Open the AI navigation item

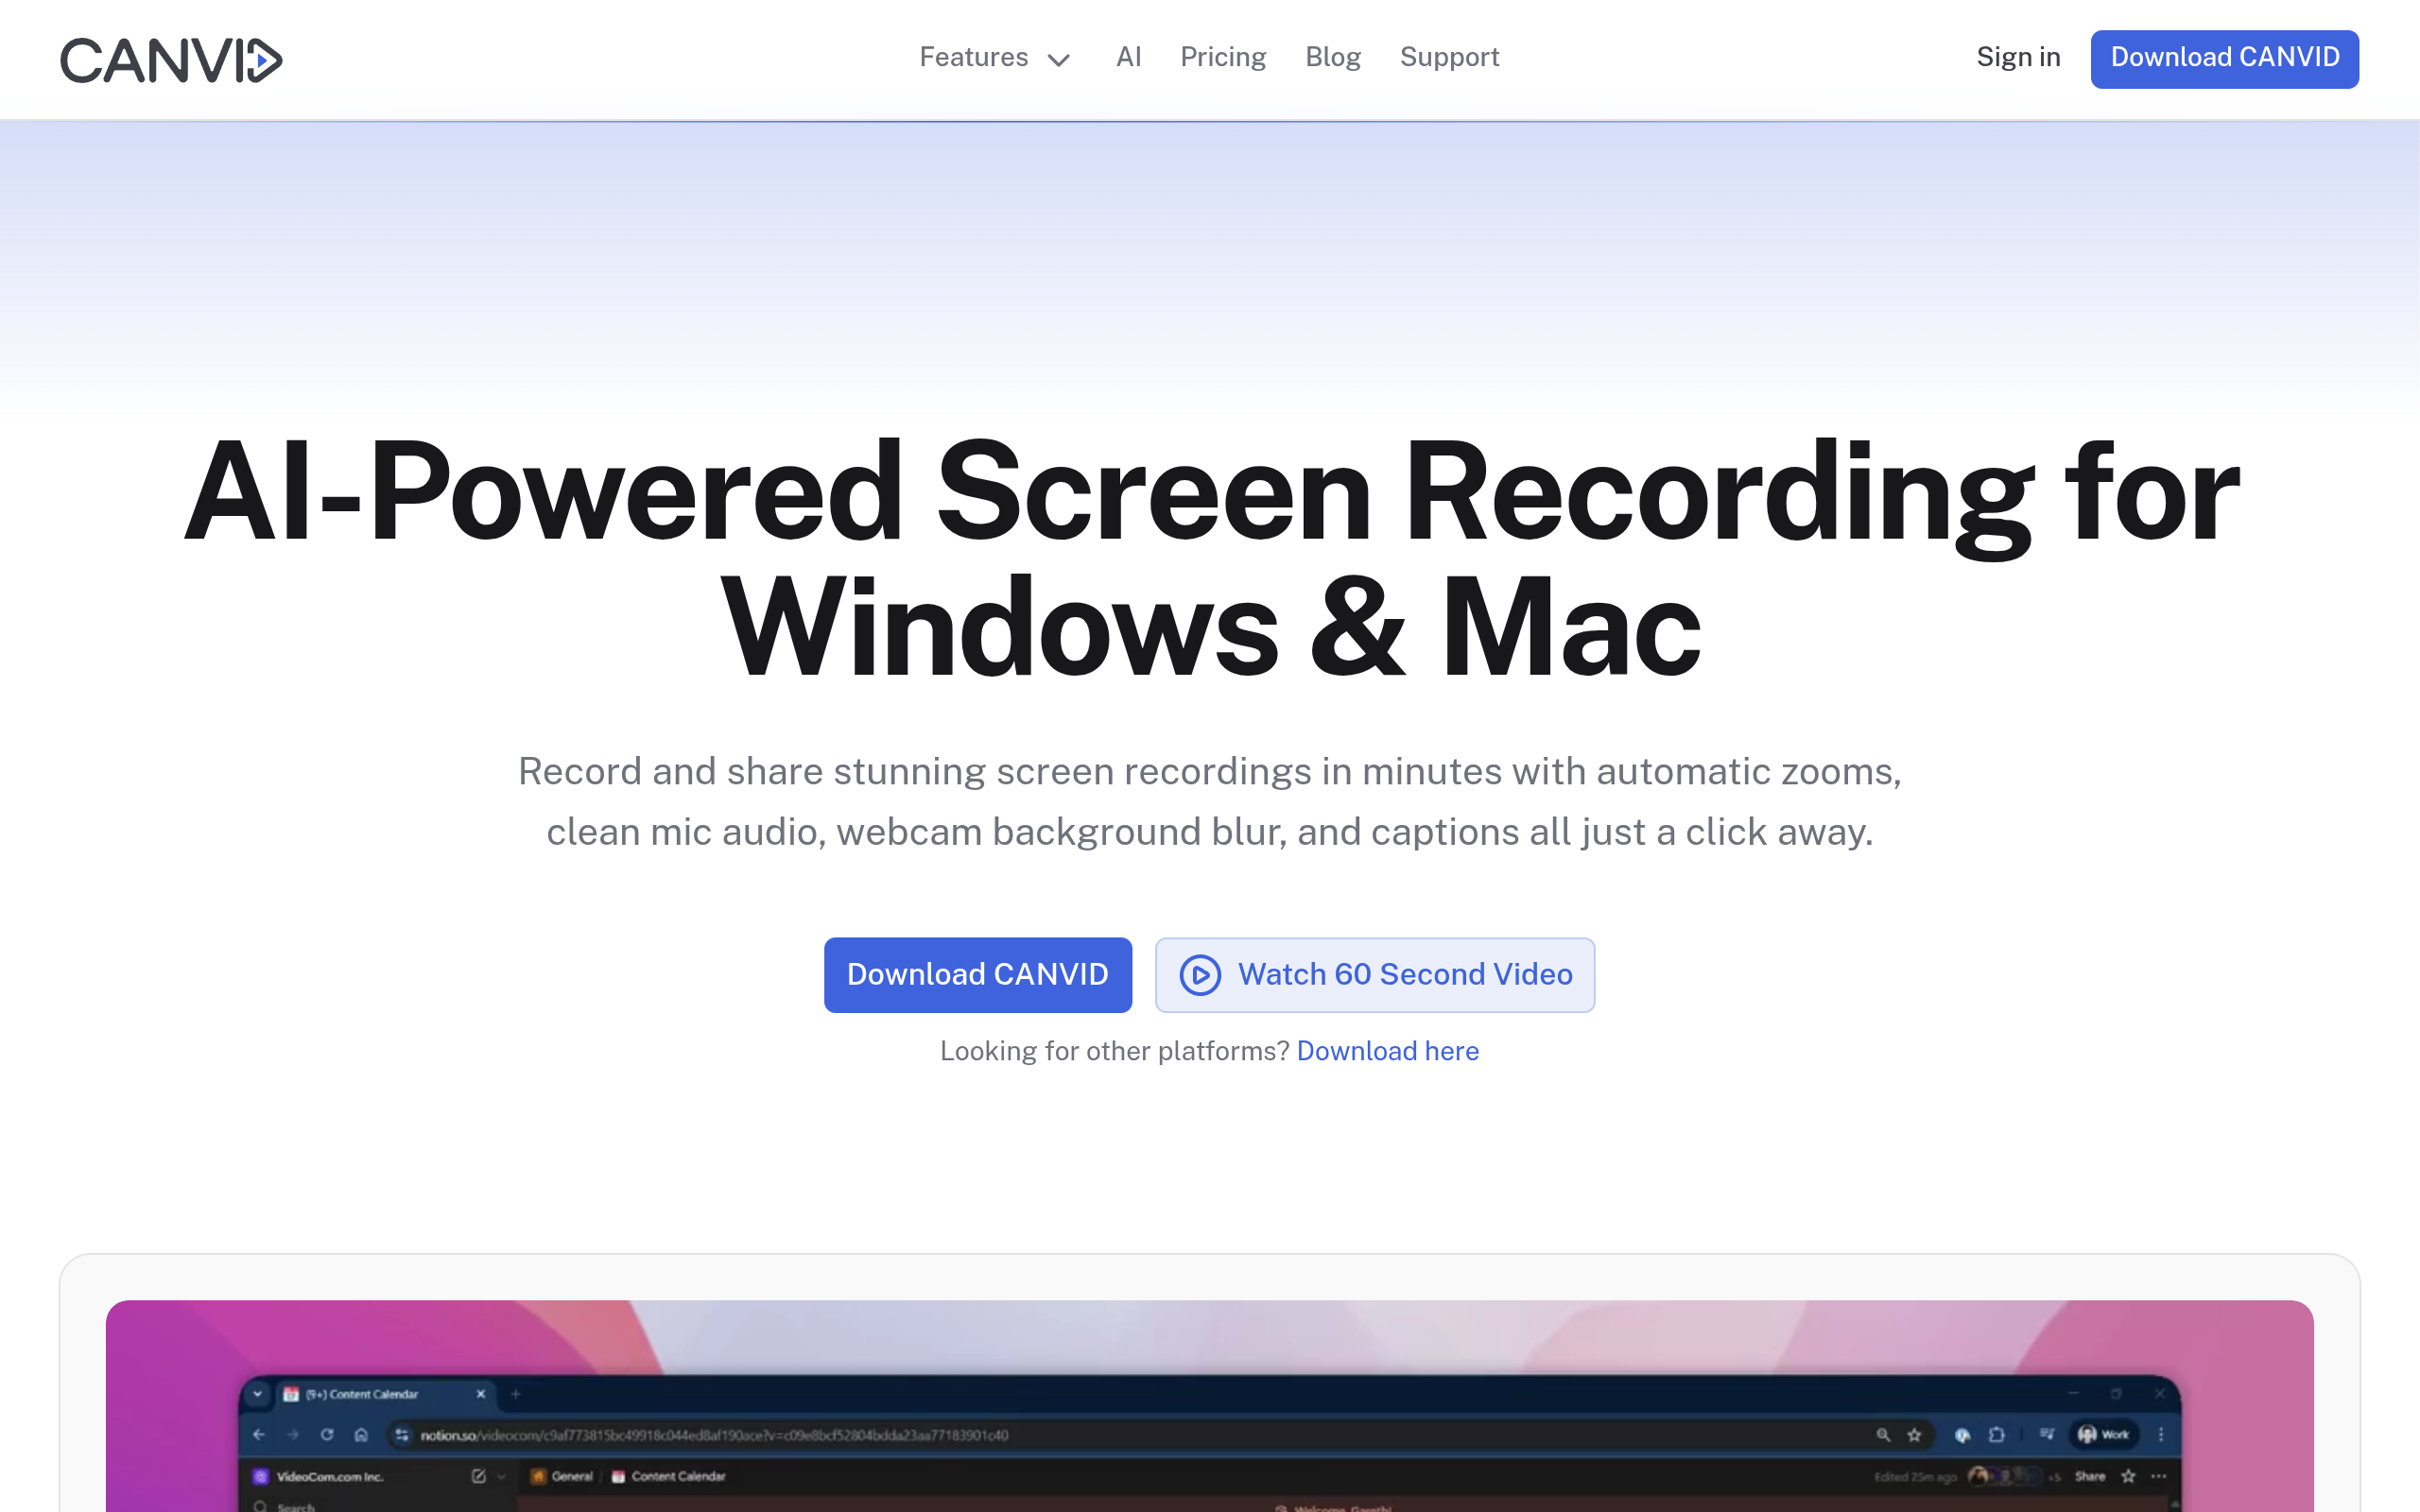coord(1128,58)
